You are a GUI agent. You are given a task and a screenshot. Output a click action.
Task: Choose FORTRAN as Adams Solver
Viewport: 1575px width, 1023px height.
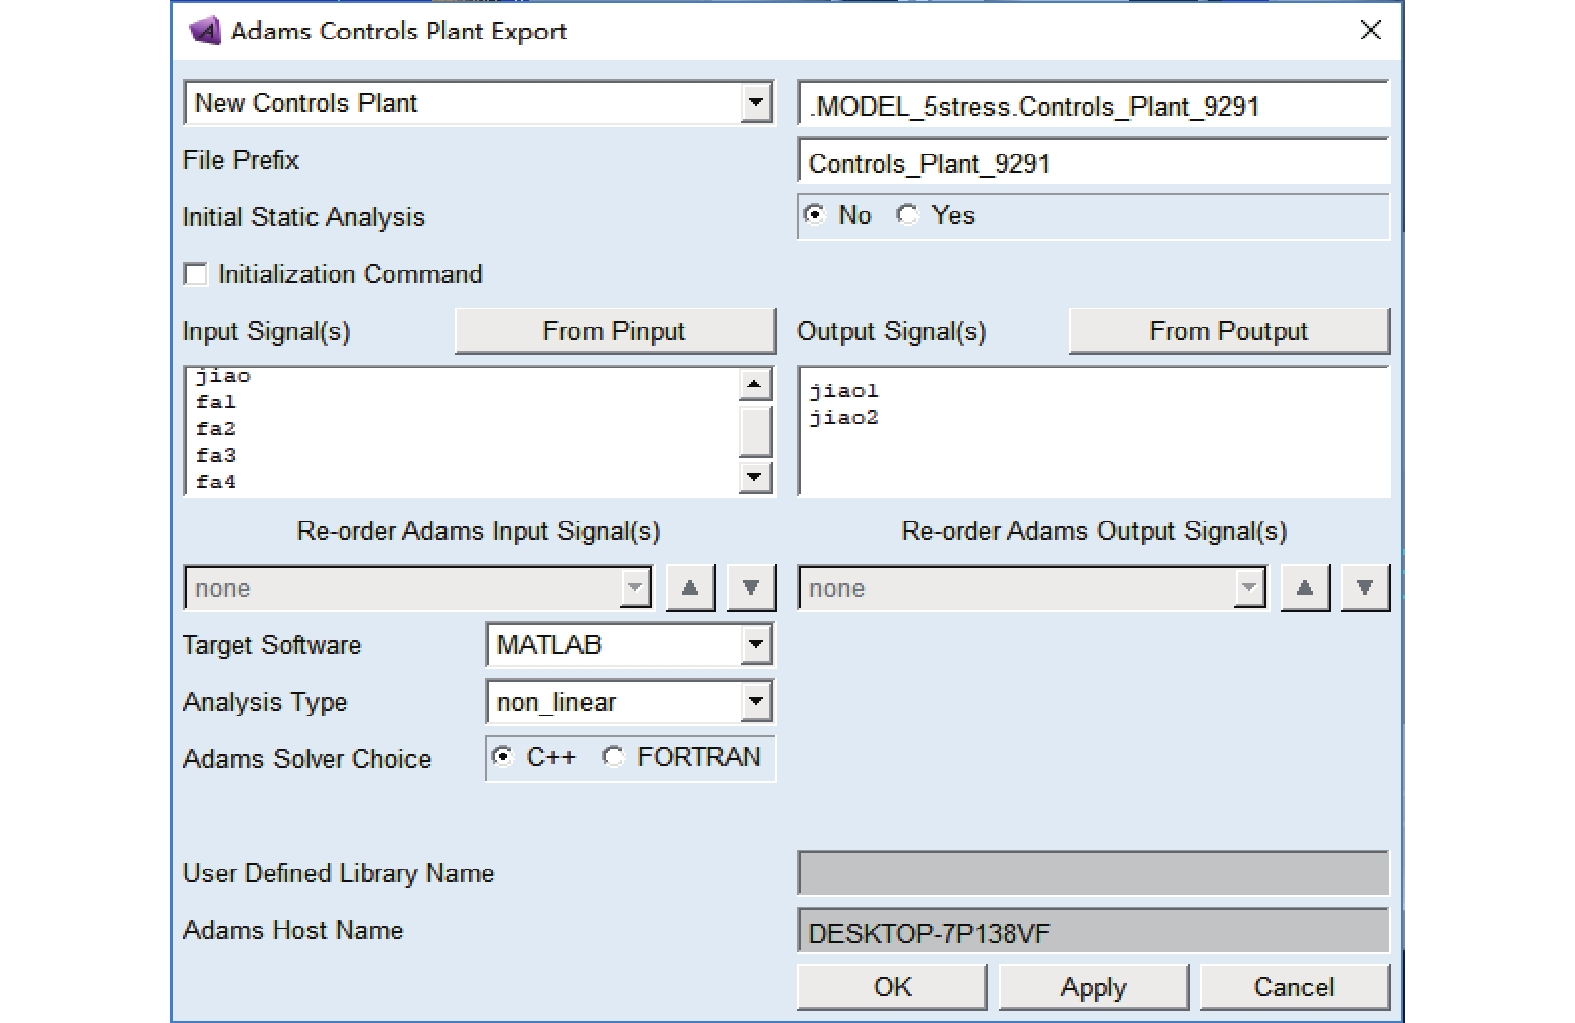tap(613, 757)
